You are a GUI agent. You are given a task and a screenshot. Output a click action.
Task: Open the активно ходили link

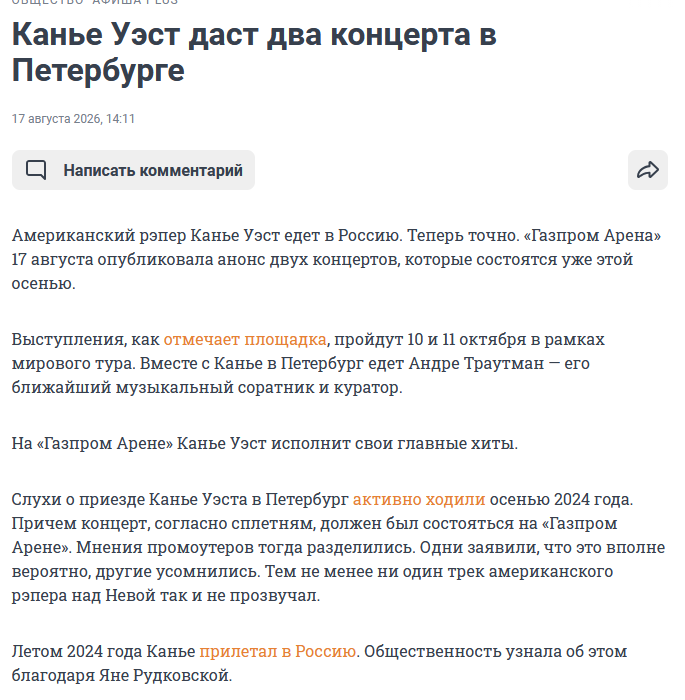(x=419, y=499)
